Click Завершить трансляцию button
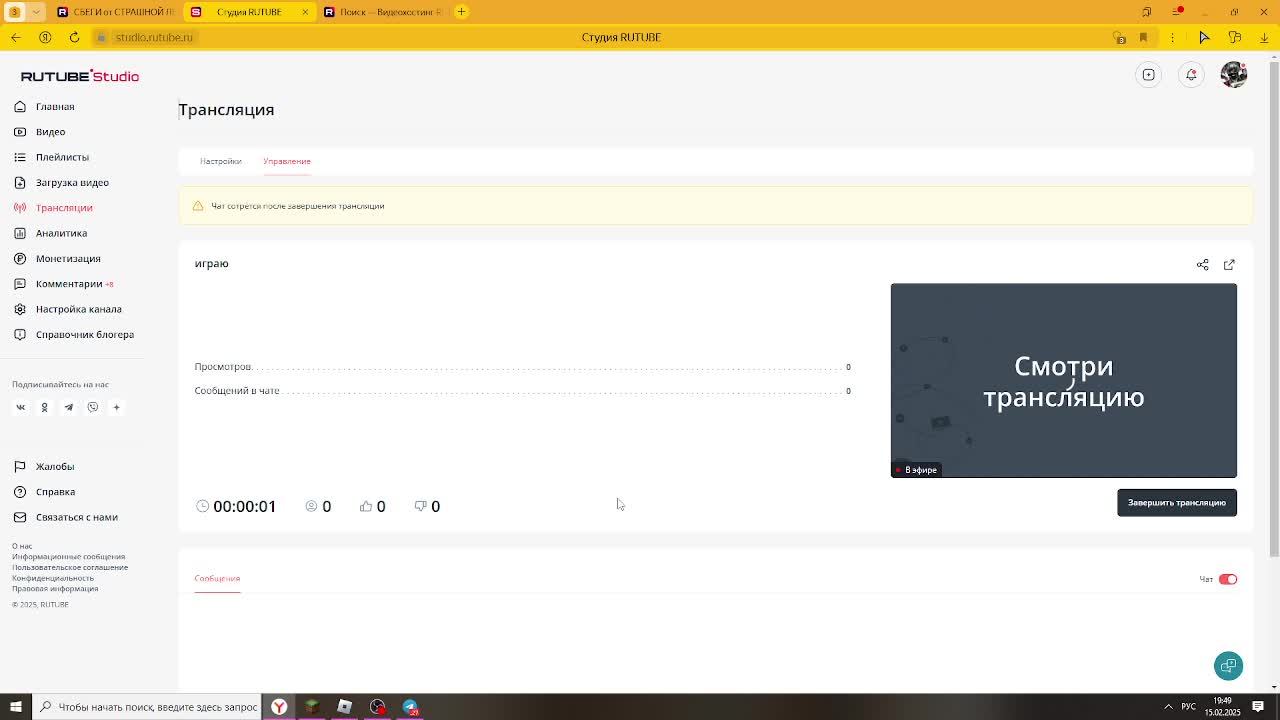 1177,503
